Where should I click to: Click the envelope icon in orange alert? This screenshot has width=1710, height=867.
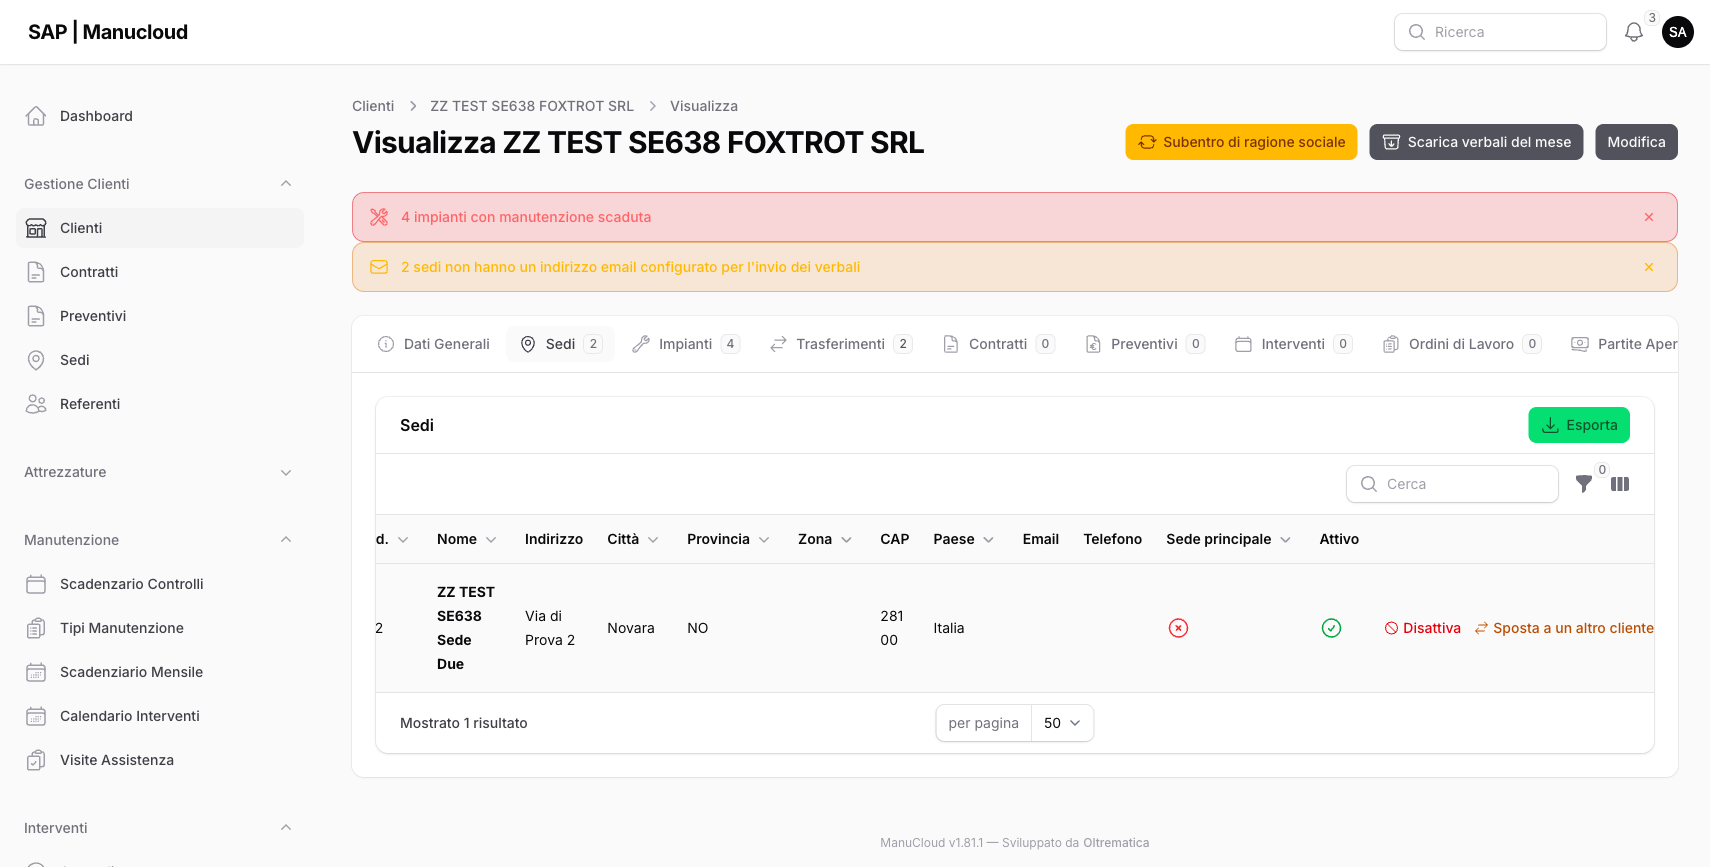(379, 267)
